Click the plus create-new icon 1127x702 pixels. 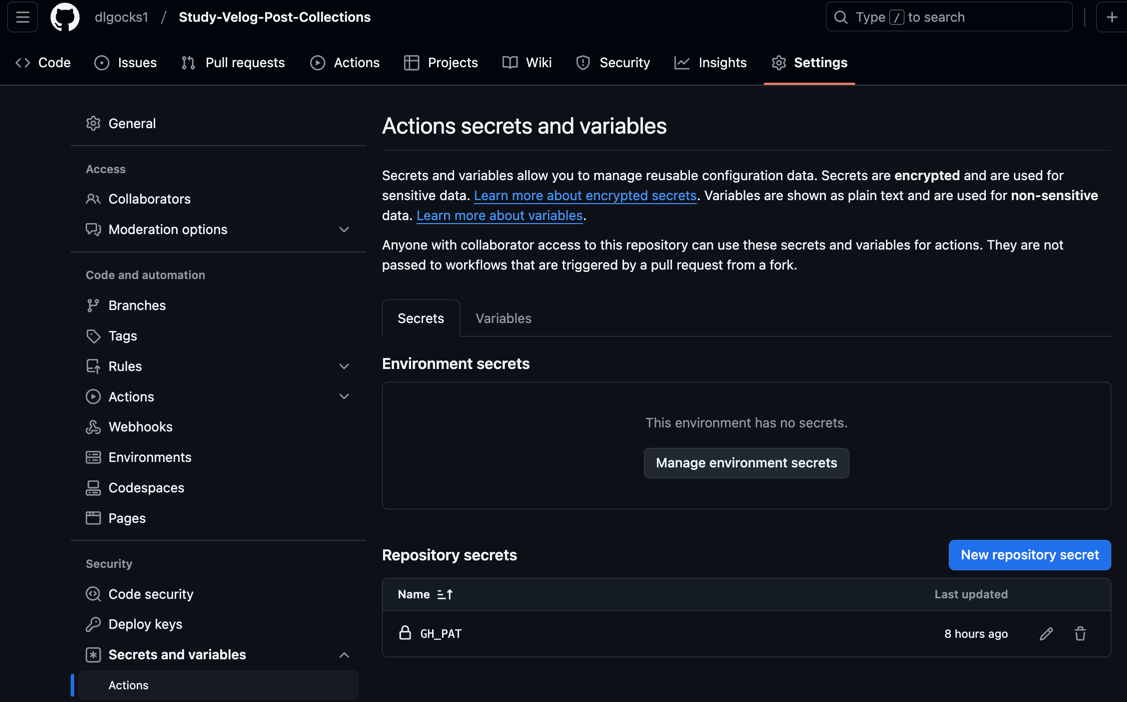pyautogui.click(x=1111, y=17)
